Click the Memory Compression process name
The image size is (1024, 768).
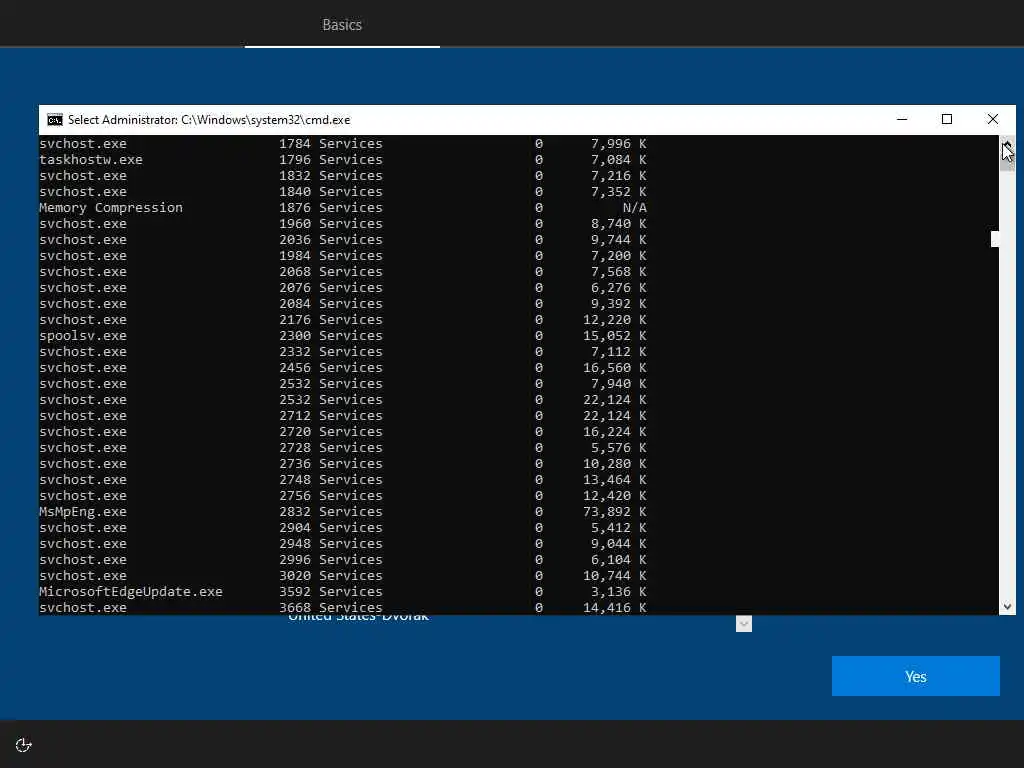point(111,208)
